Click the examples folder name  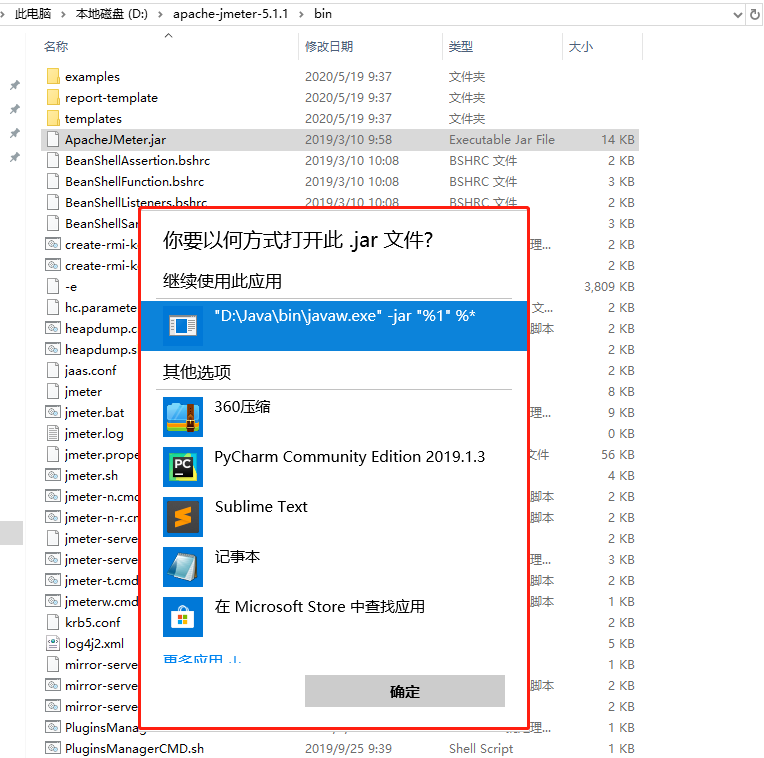point(92,77)
